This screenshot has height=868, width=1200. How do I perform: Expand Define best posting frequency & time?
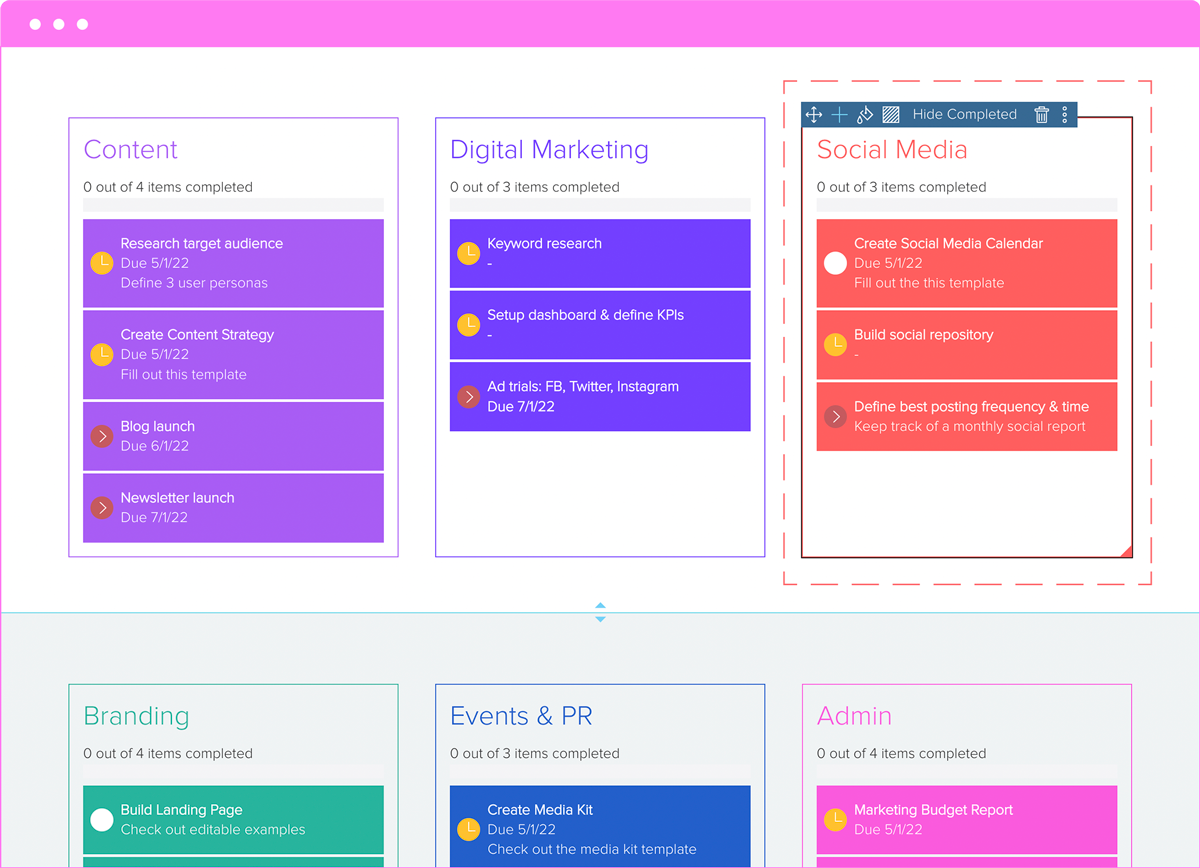[836, 416]
